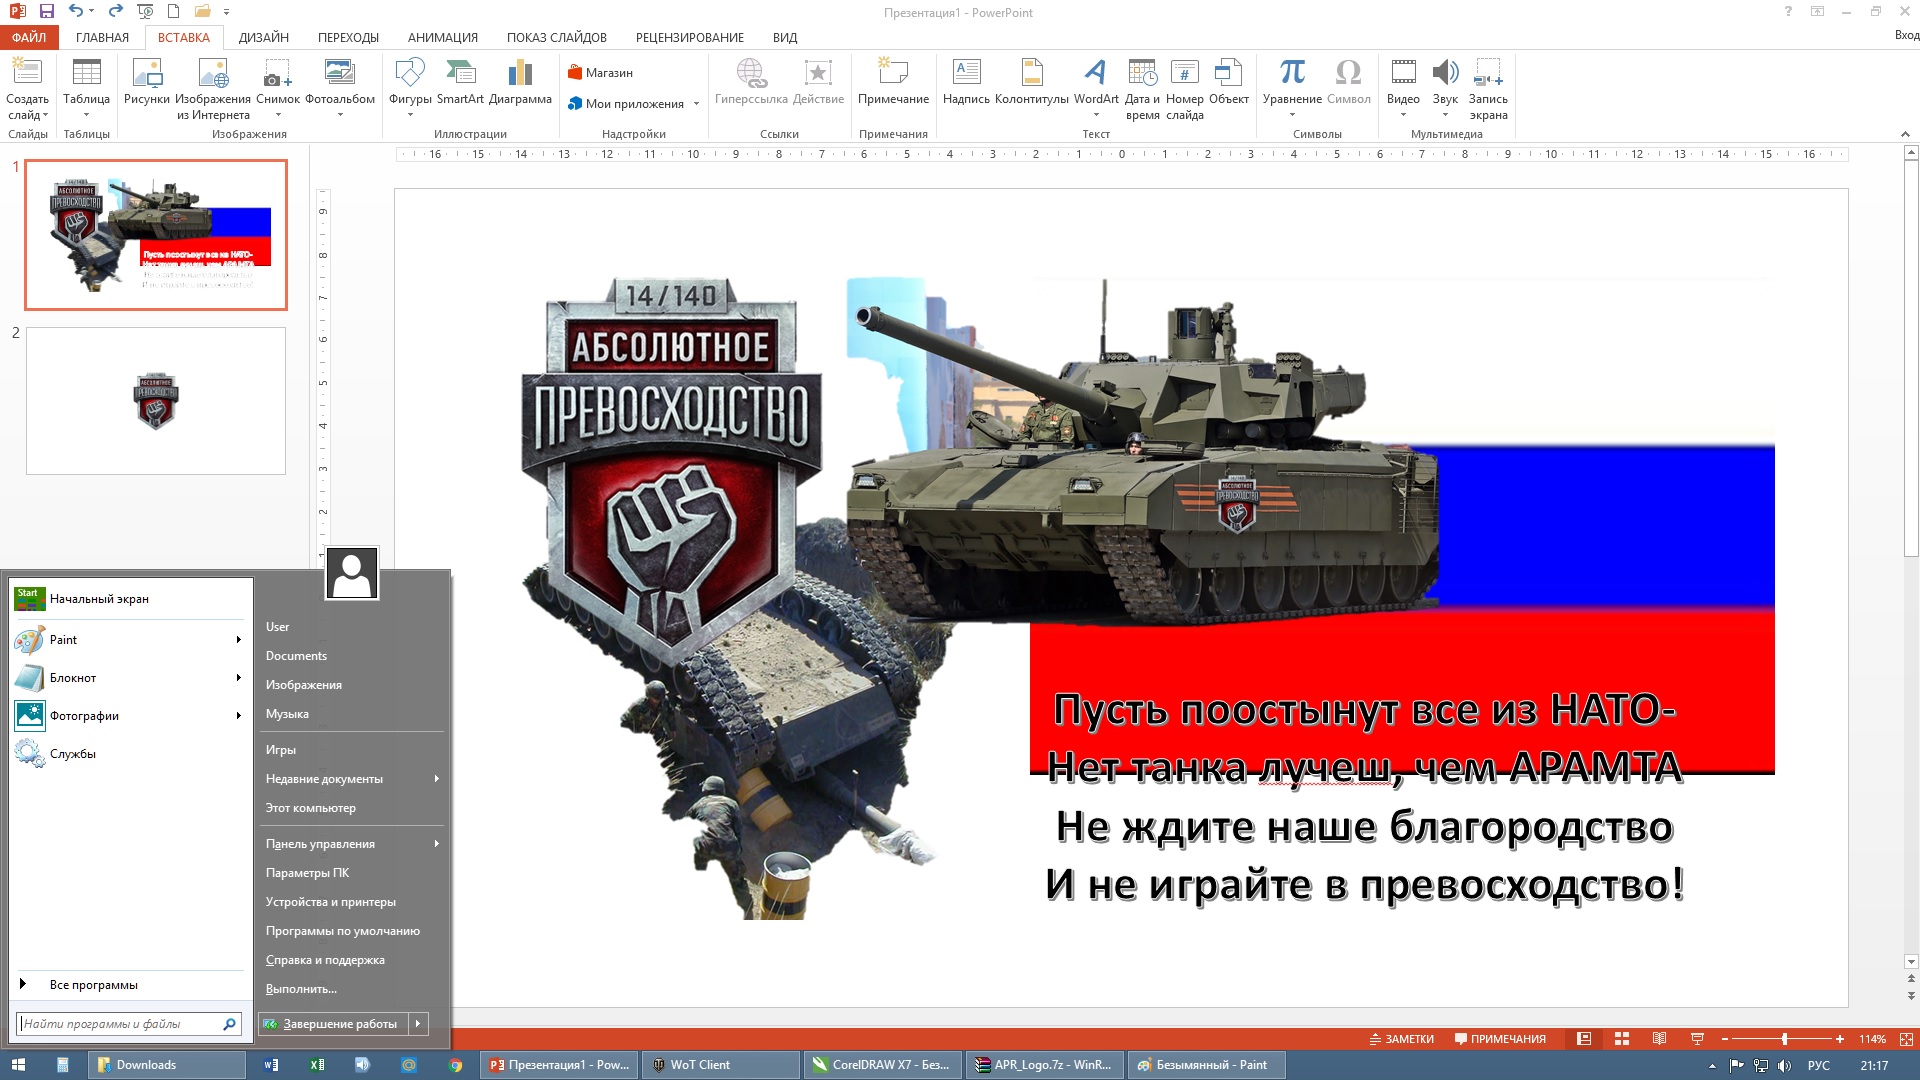Toggle Notes (ЗАМЕТКИ) pane
The image size is (1920, 1080).
point(1401,1039)
